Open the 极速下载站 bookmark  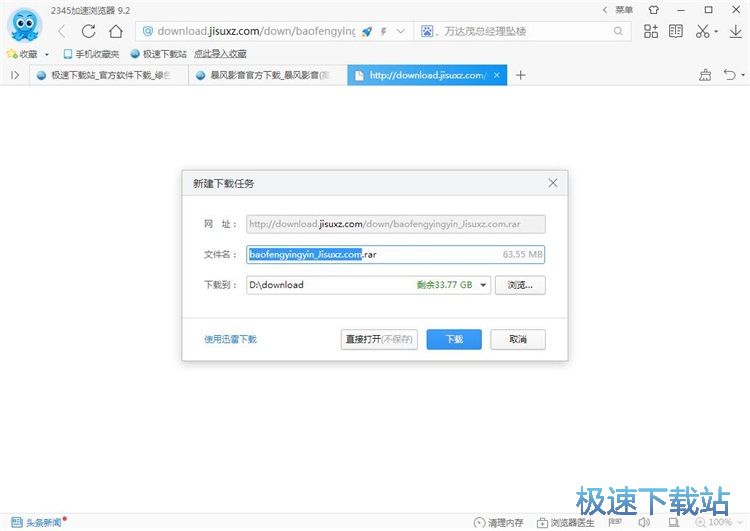pos(159,54)
